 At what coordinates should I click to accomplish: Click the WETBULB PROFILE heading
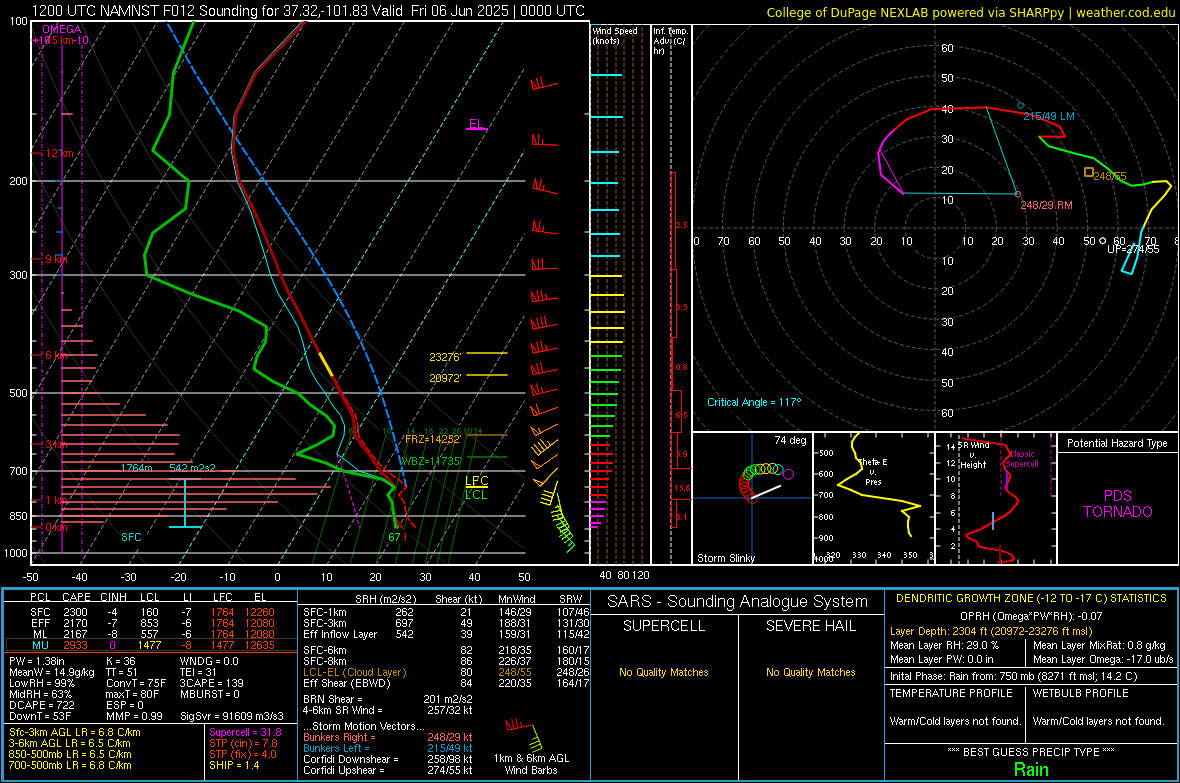pos(1081,693)
